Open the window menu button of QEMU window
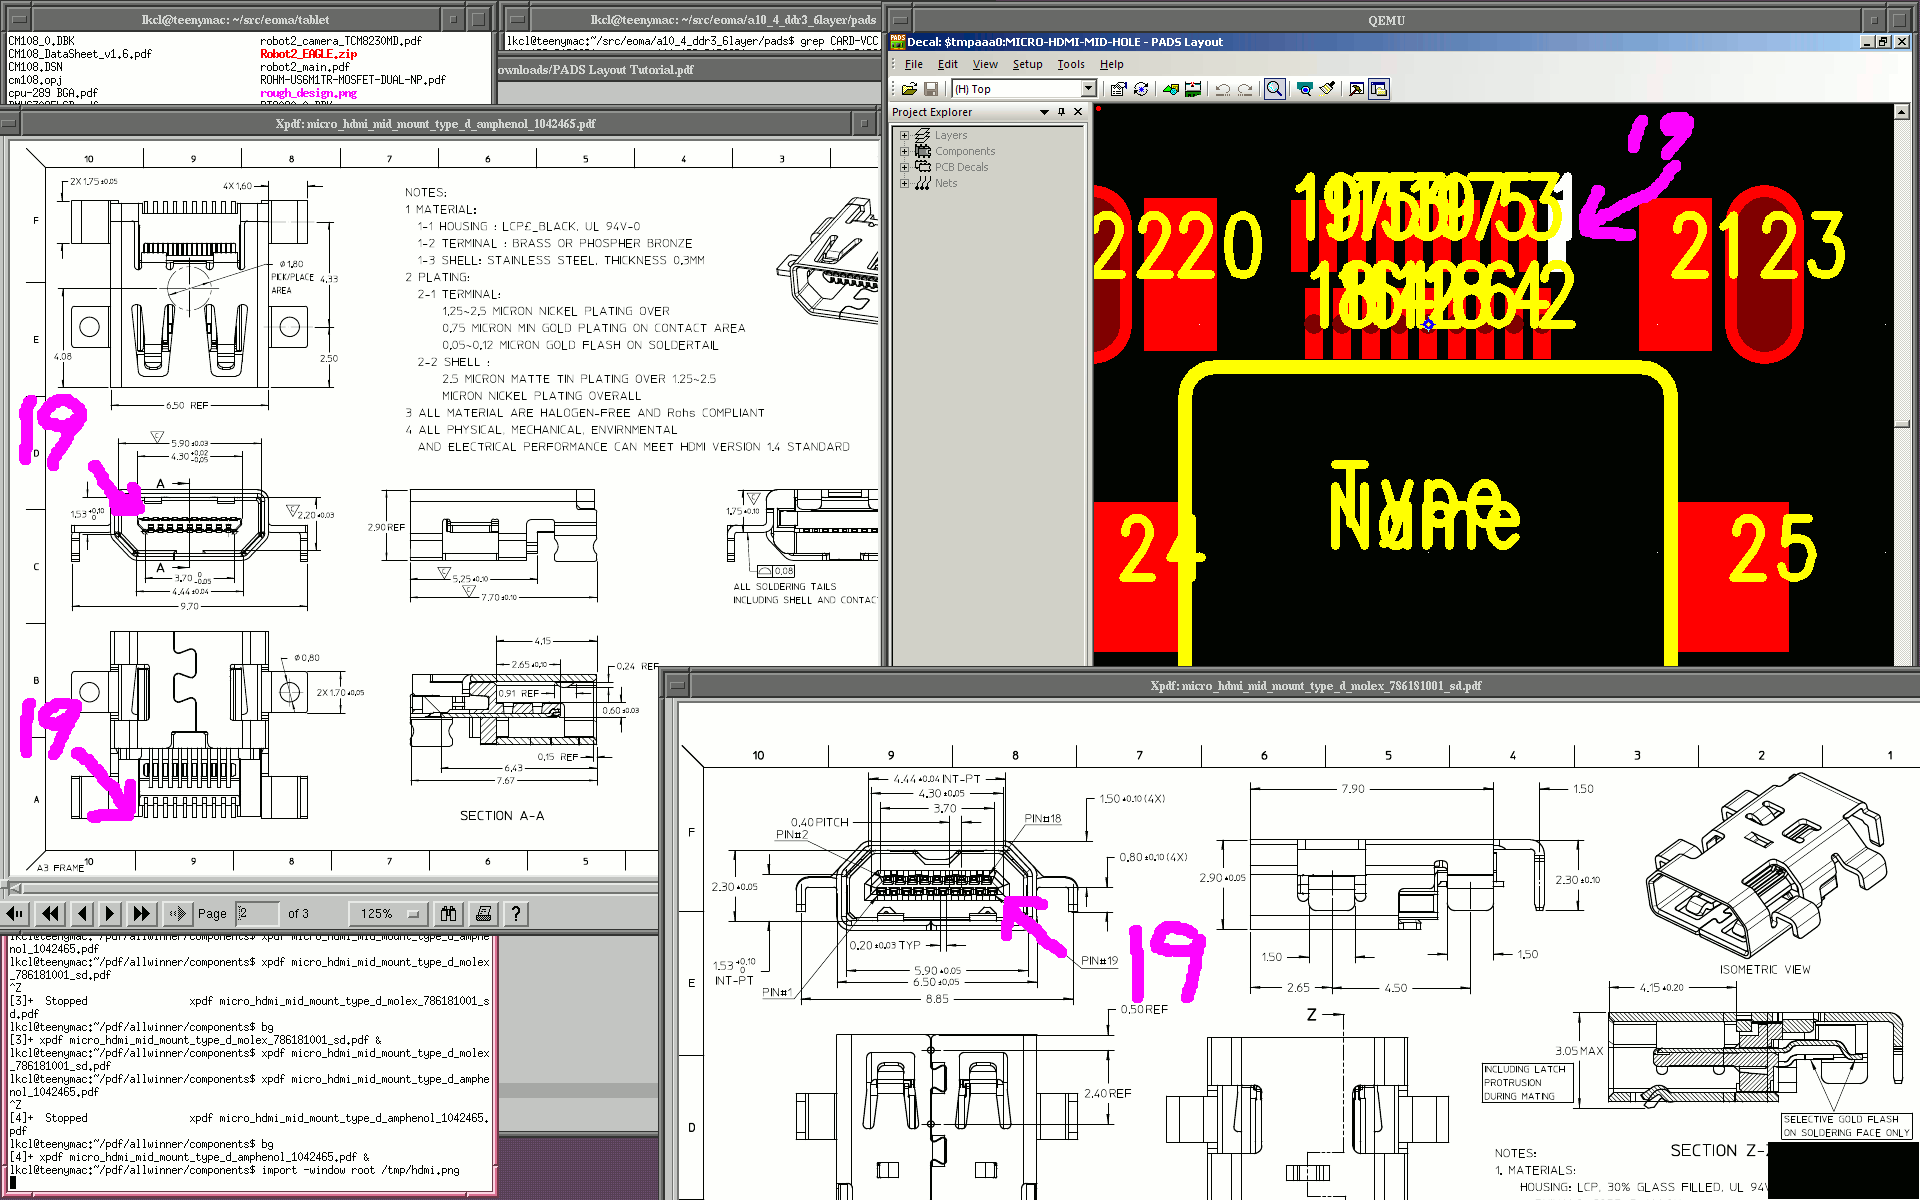 (x=899, y=20)
